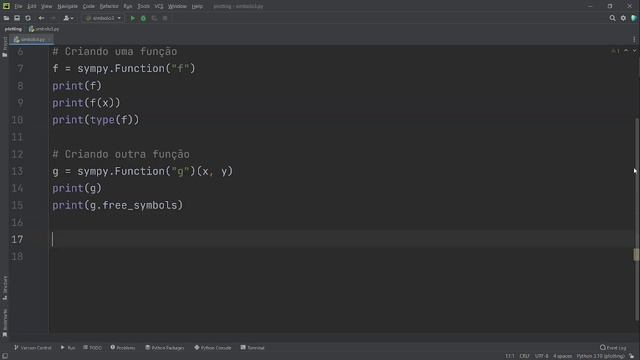Open the Tools menu
This screenshot has height=360, width=640.
[143, 6]
